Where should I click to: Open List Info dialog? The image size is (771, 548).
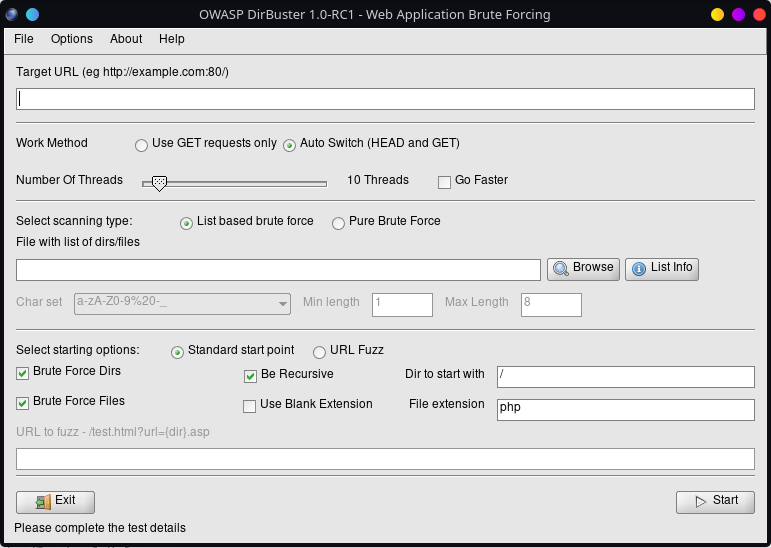(661, 268)
